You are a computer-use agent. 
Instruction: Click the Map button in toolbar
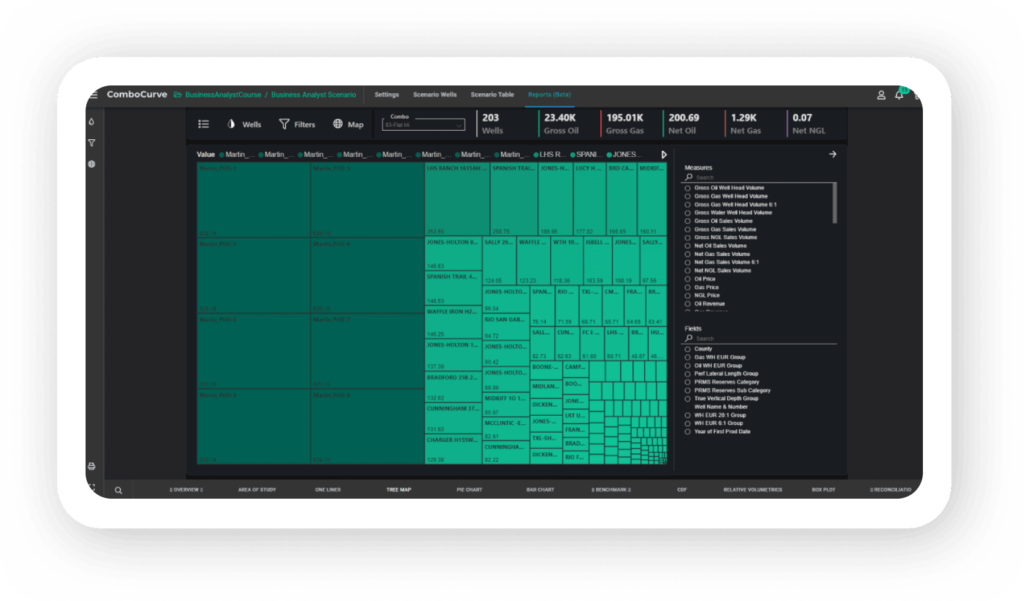pos(349,124)
